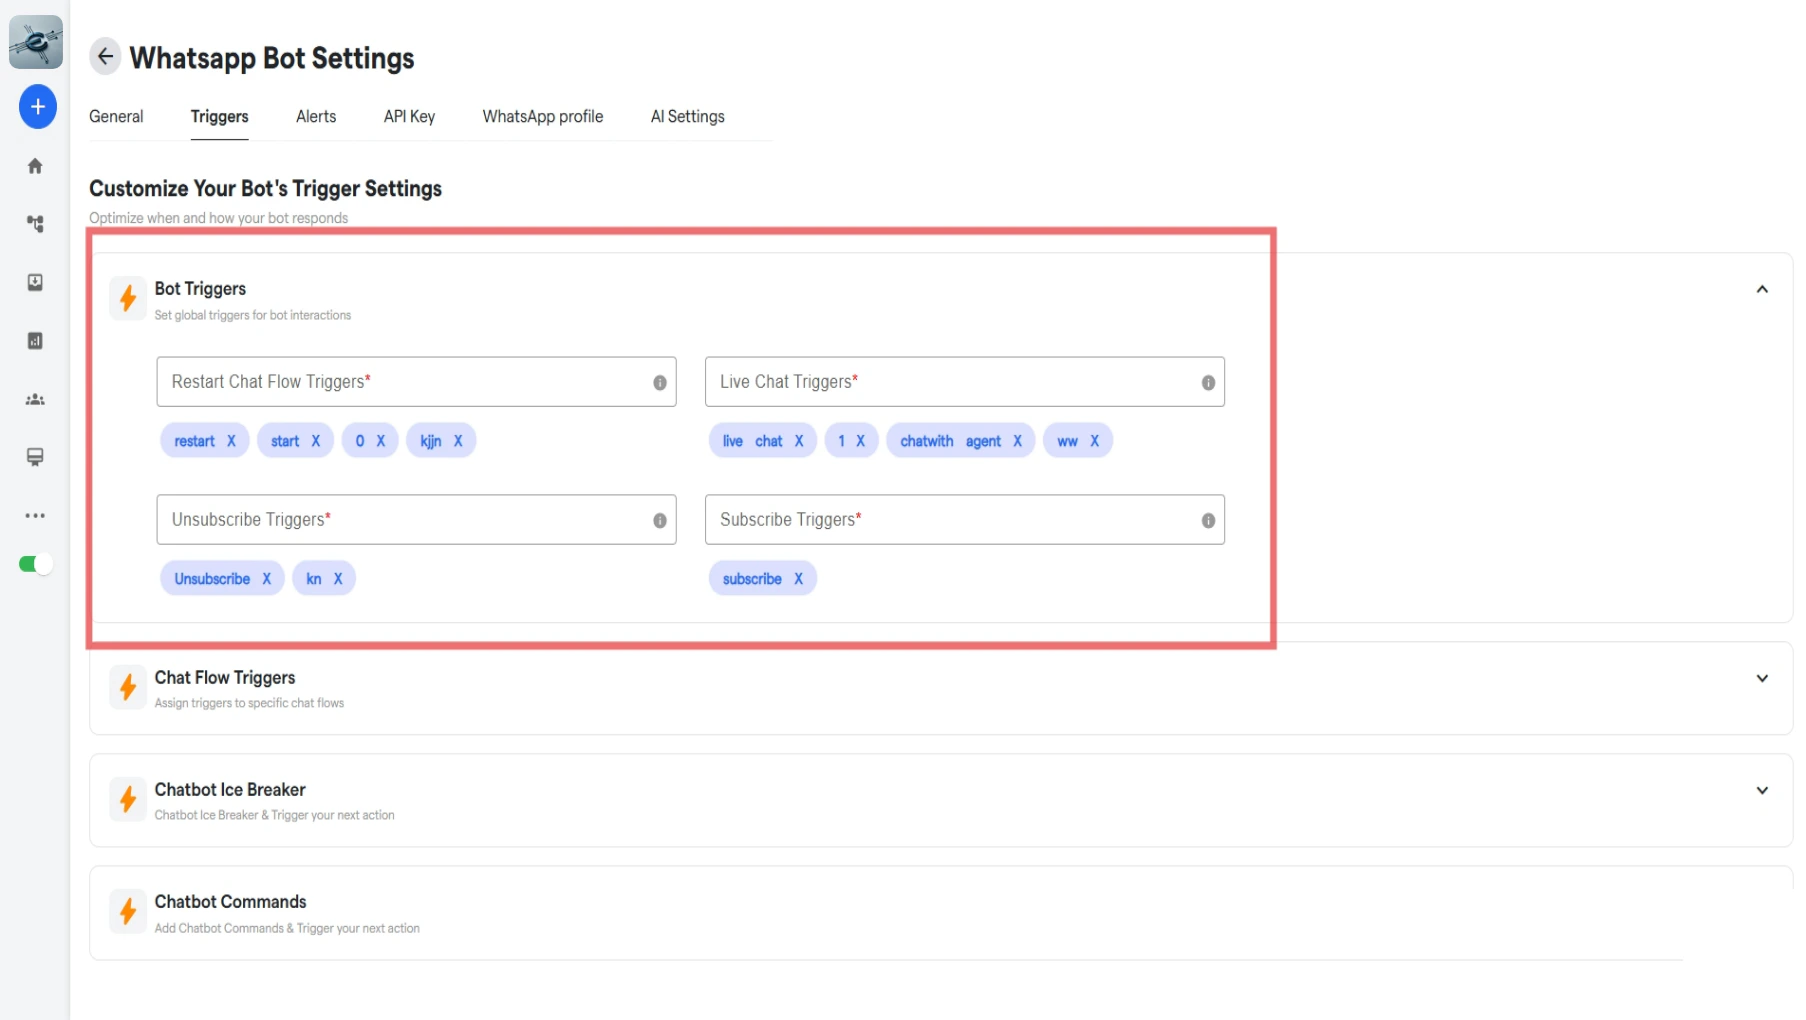Image resolution: width=1806 pixels, height=1020 pixels.
Task: Open the AI Settings tab
Action: 687,116
